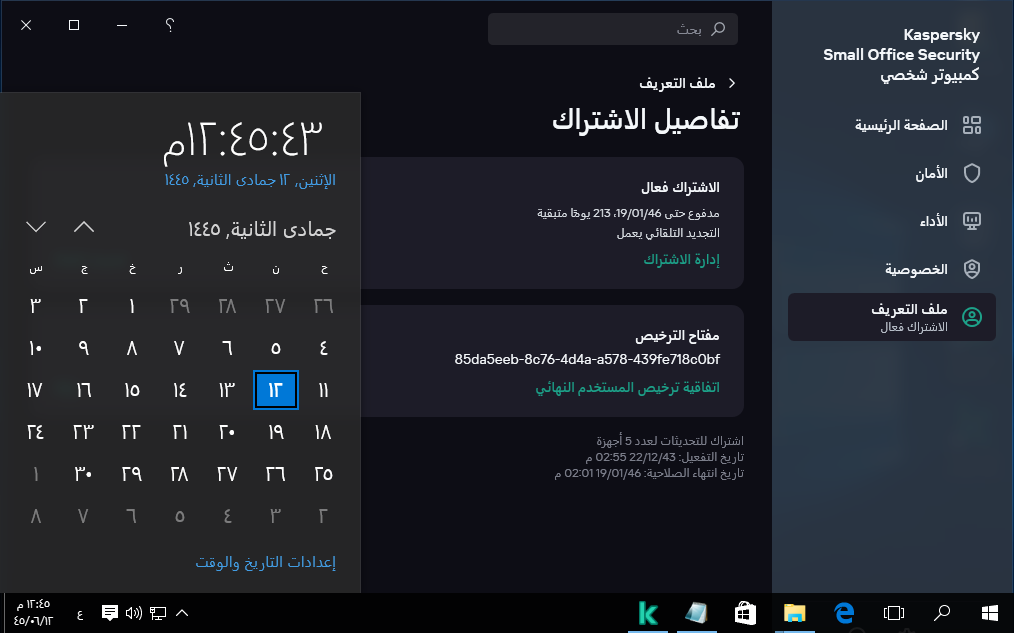This screenshot has height=633, width=1014.
Task: Click the search field بحث
Action: (x=612, y=29)
